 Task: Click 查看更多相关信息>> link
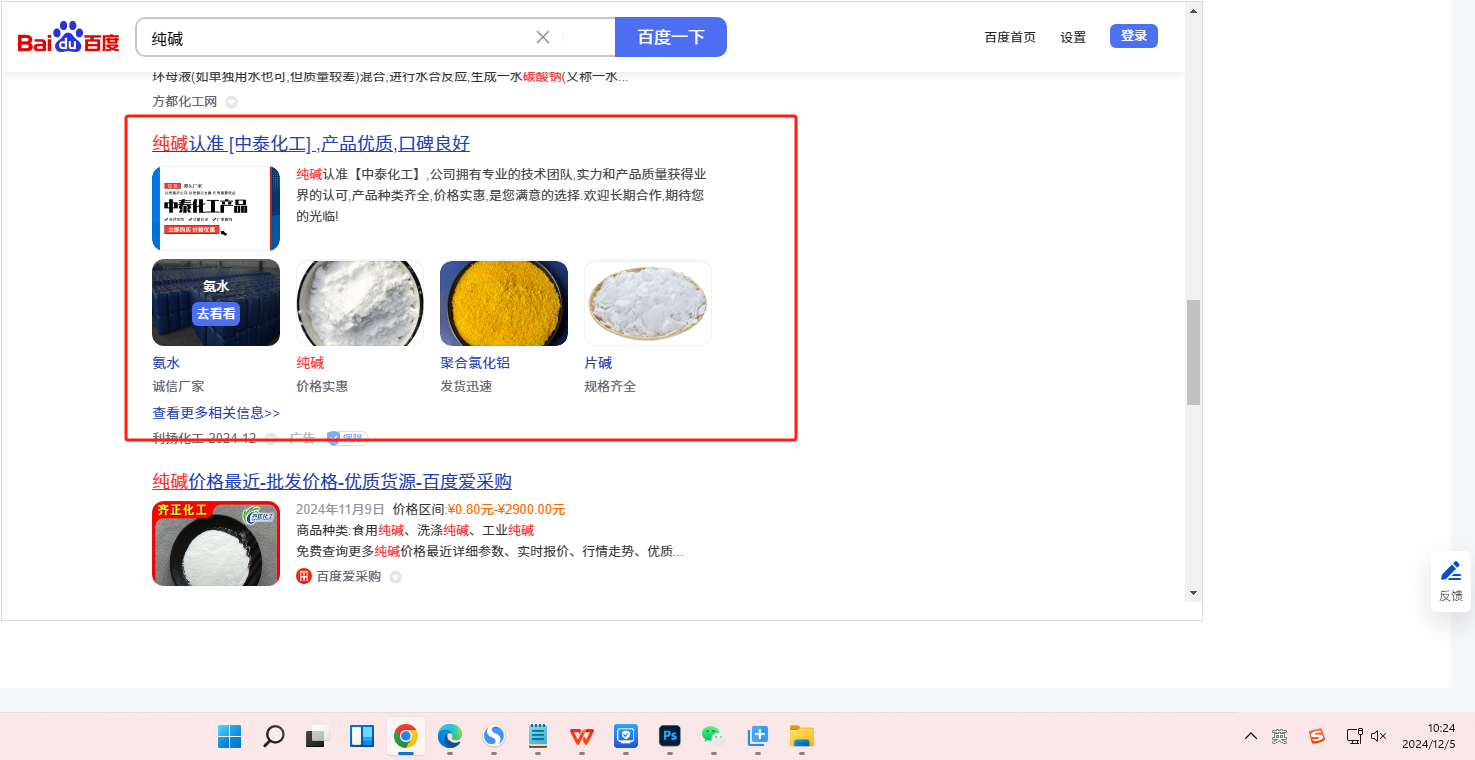pos(216,413)
